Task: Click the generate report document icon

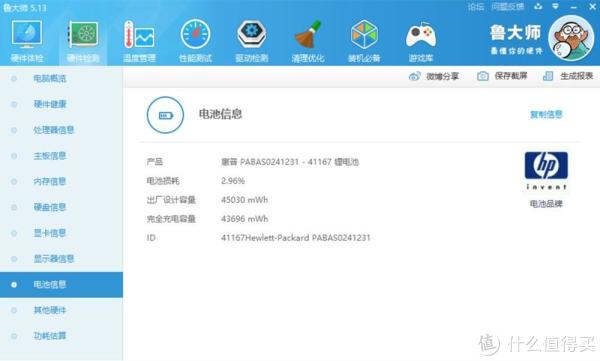Action: coord(548,76)
